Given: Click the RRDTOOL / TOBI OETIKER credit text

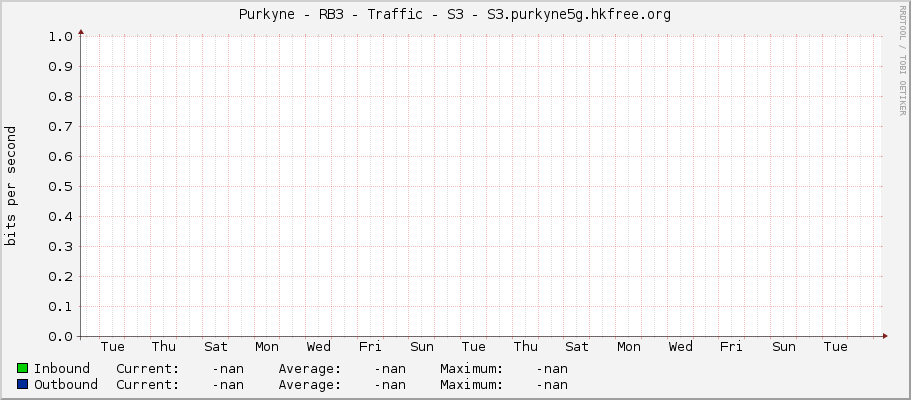Looking at the screenshot, I should (x=902, y=60).
